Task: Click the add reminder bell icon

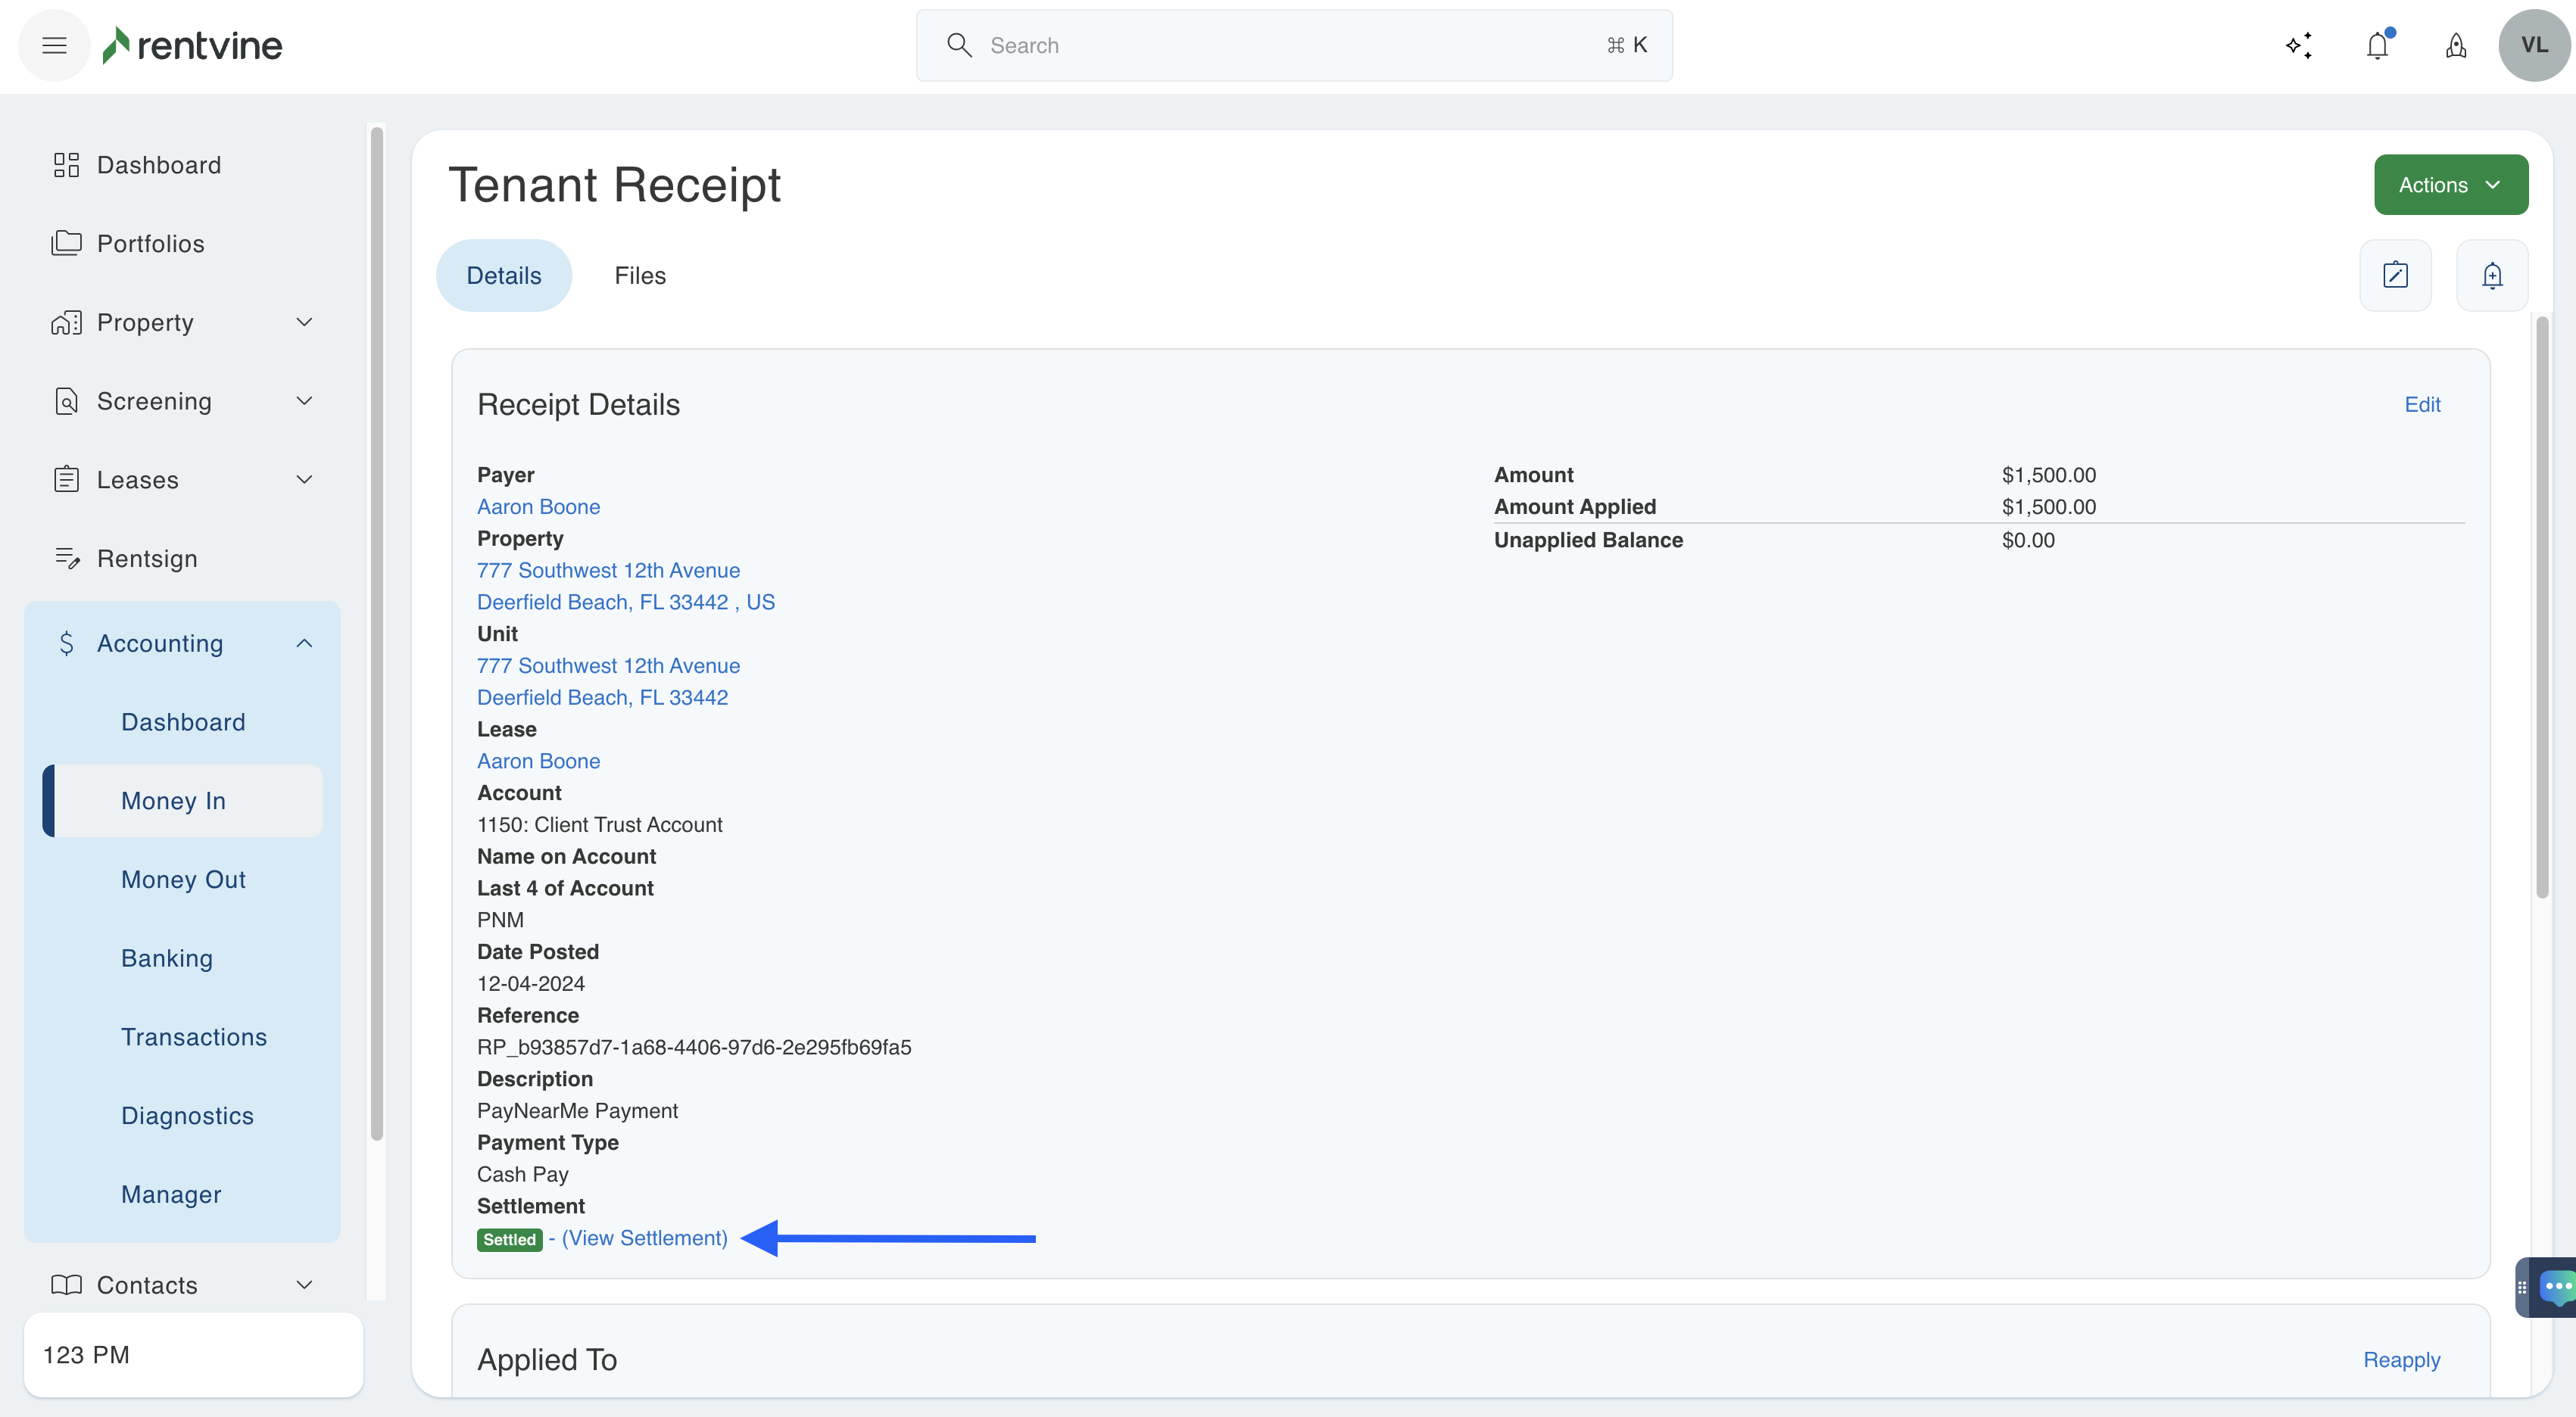Action: tap(2492, 275)
